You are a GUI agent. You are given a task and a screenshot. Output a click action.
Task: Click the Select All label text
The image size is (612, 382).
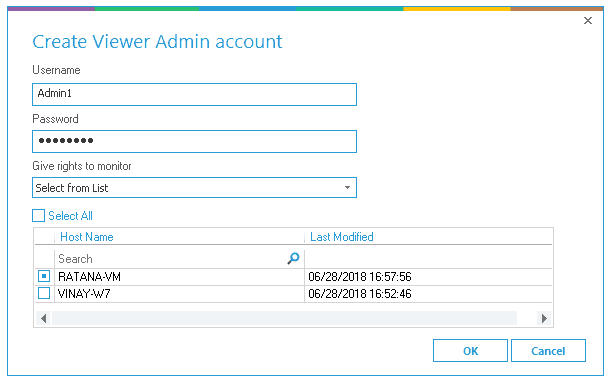pyautogui.click(x=70, y=216)
